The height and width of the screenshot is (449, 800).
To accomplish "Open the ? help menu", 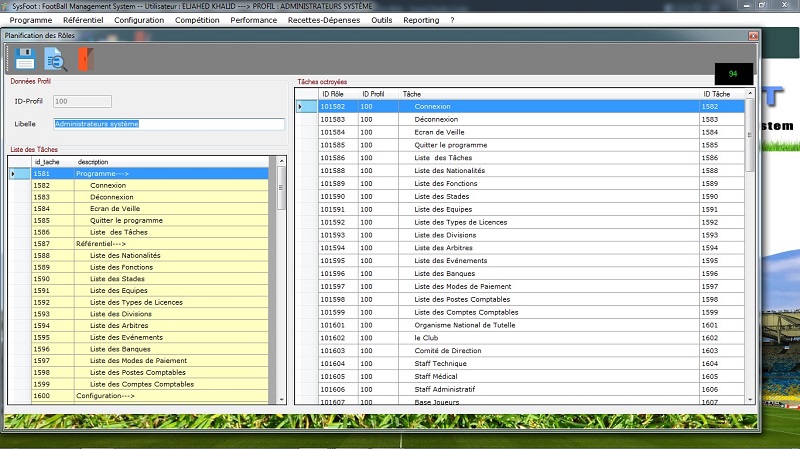I will 452,20.
